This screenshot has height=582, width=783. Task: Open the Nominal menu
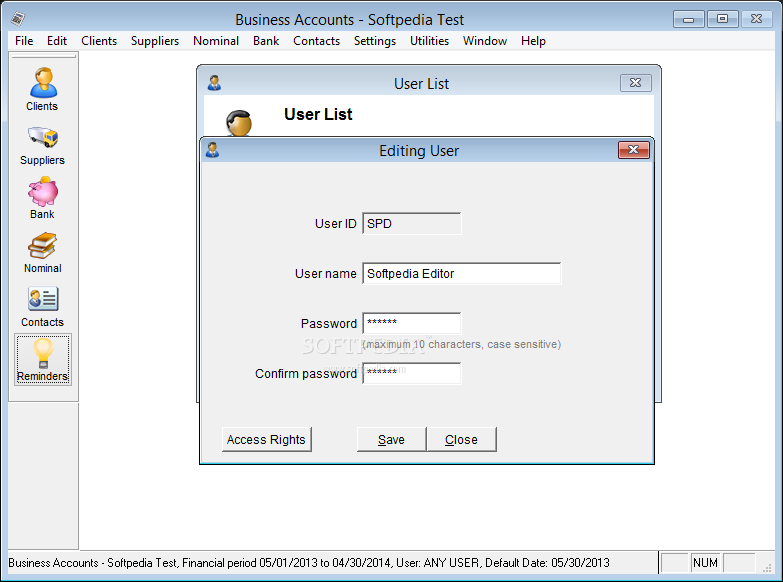point(216,41)
